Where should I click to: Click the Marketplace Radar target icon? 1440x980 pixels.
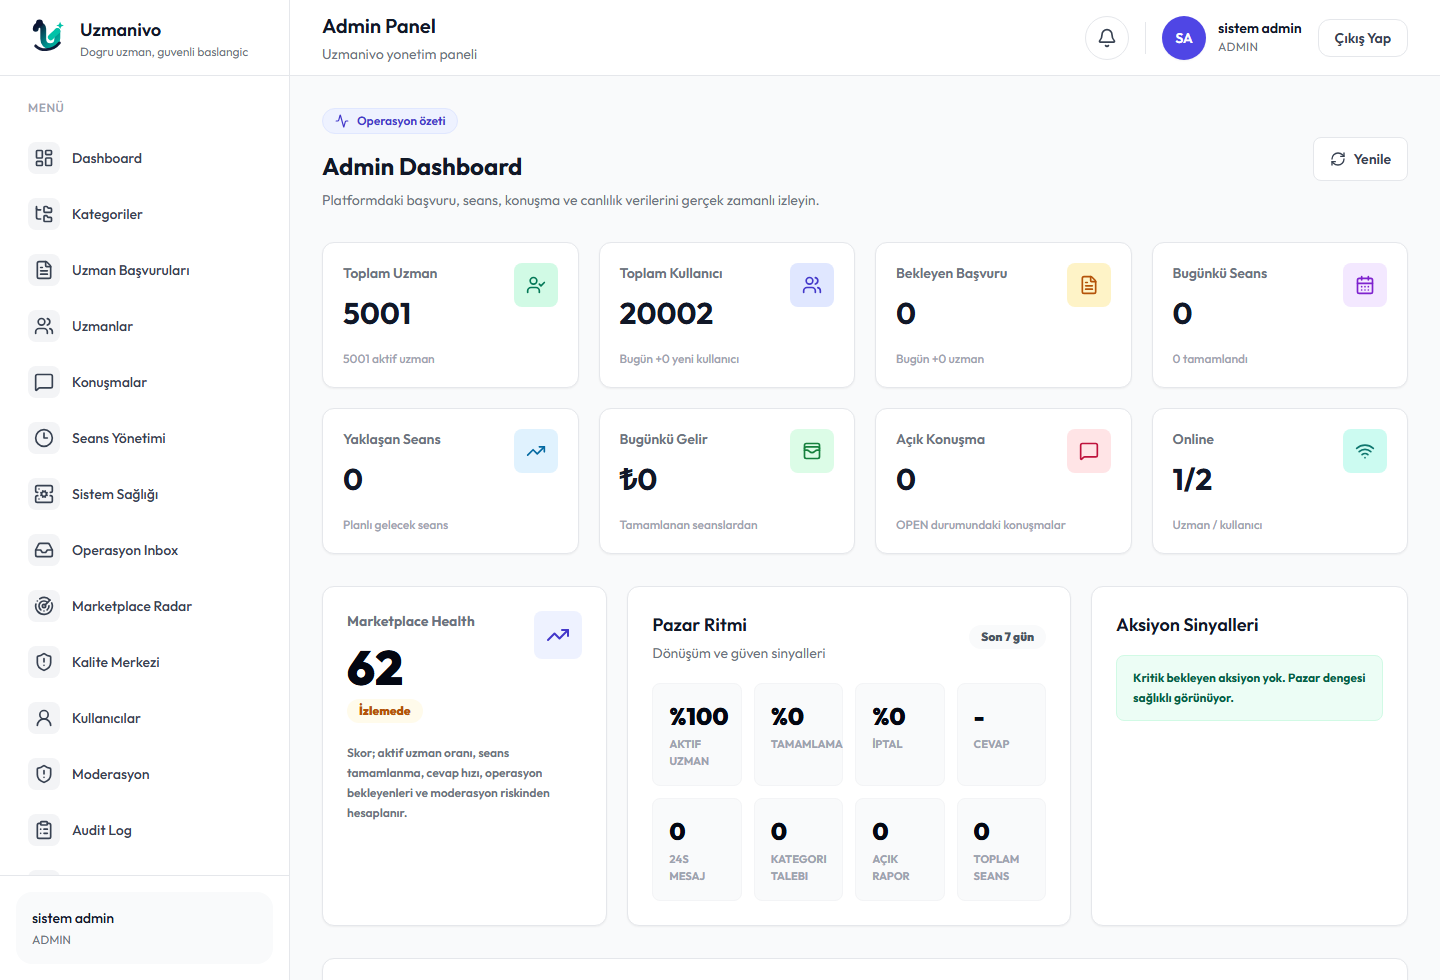click(x=44, y=606)
